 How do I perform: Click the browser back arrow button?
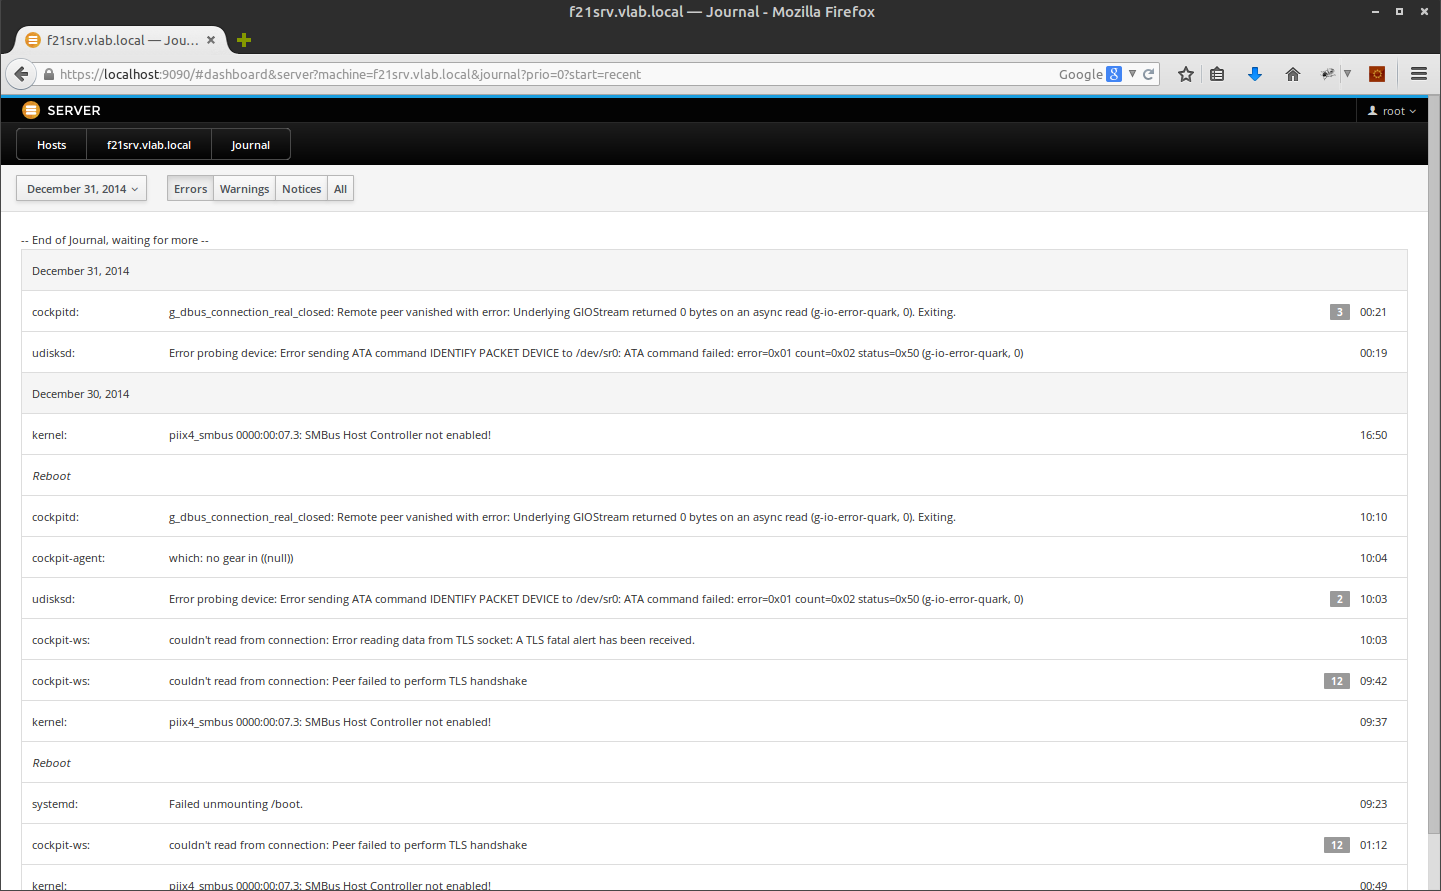tap(21, 74)
